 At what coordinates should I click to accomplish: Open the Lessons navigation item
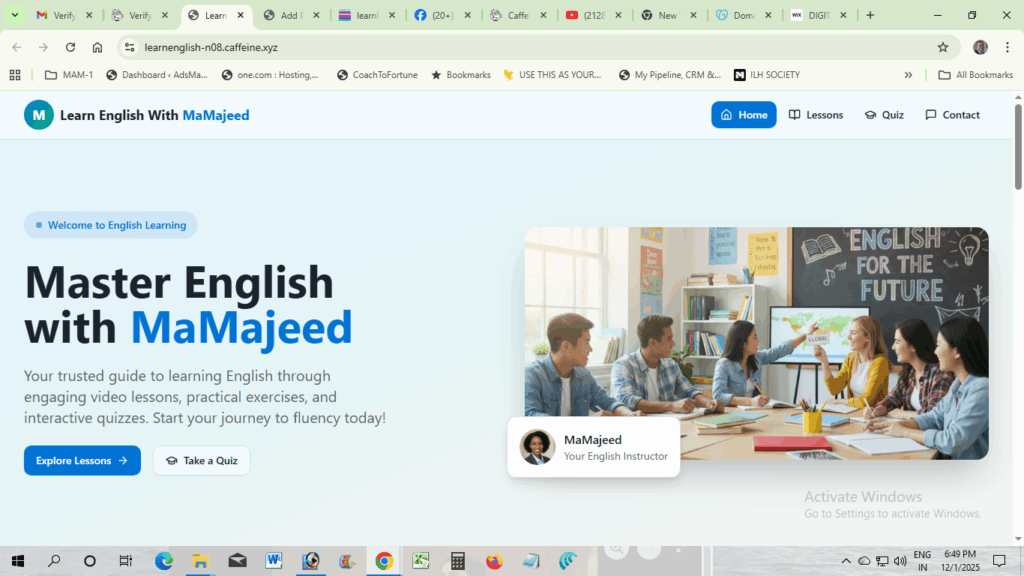pos(816,115)
